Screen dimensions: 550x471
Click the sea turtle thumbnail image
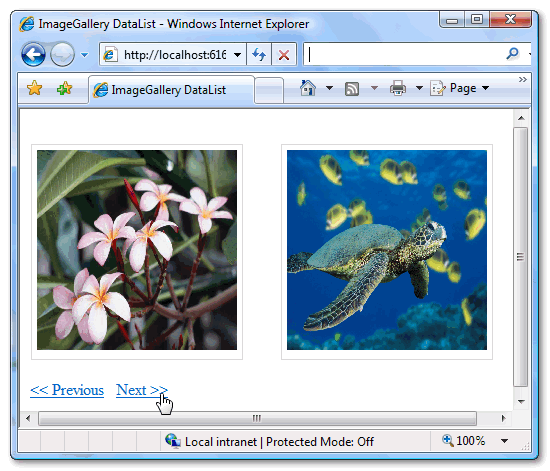point(387,250)
